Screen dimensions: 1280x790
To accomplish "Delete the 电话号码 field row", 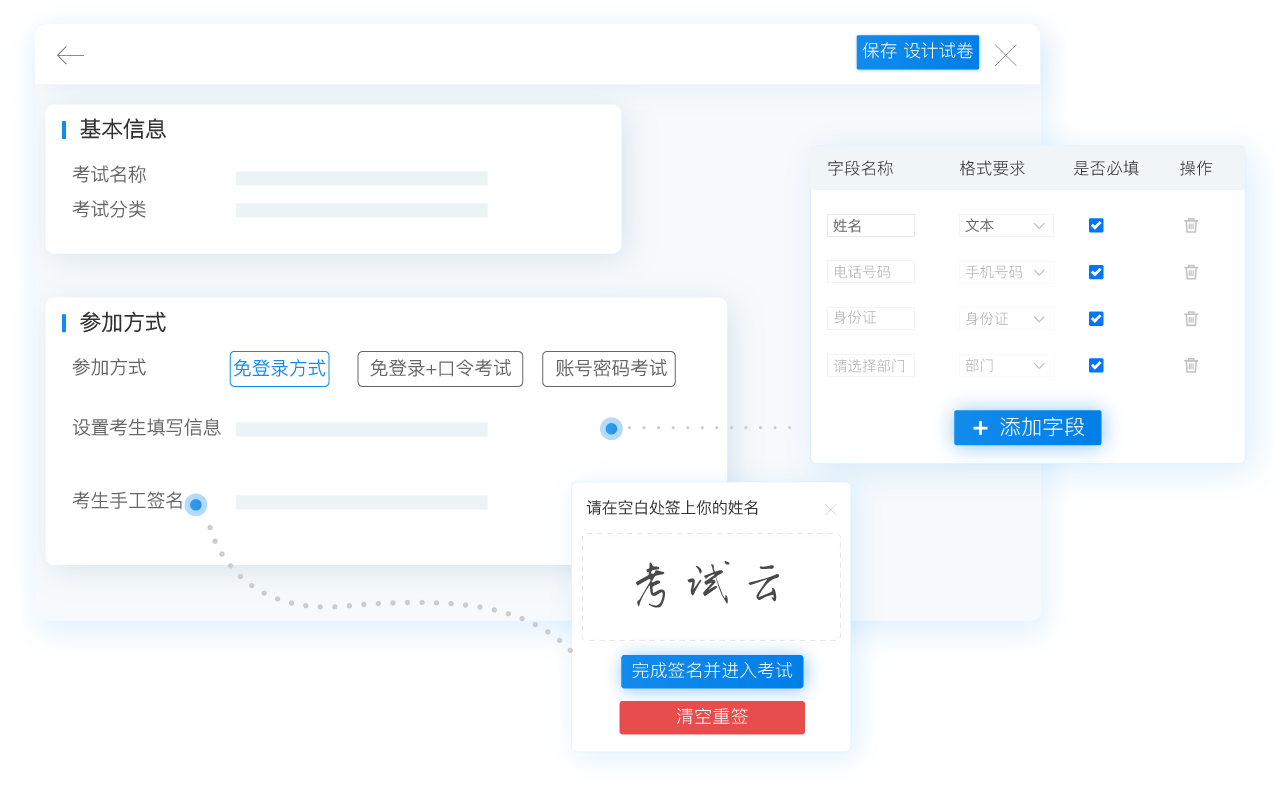I will click(1191, 272).
